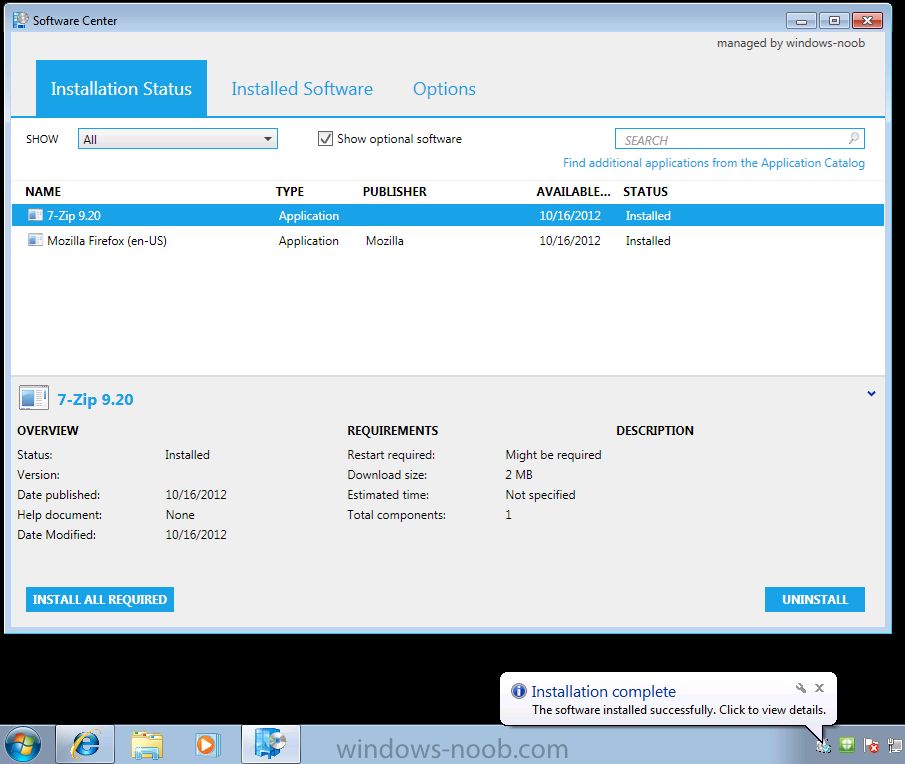
Task: Switch to Installation Status tab
Action: 121,88
